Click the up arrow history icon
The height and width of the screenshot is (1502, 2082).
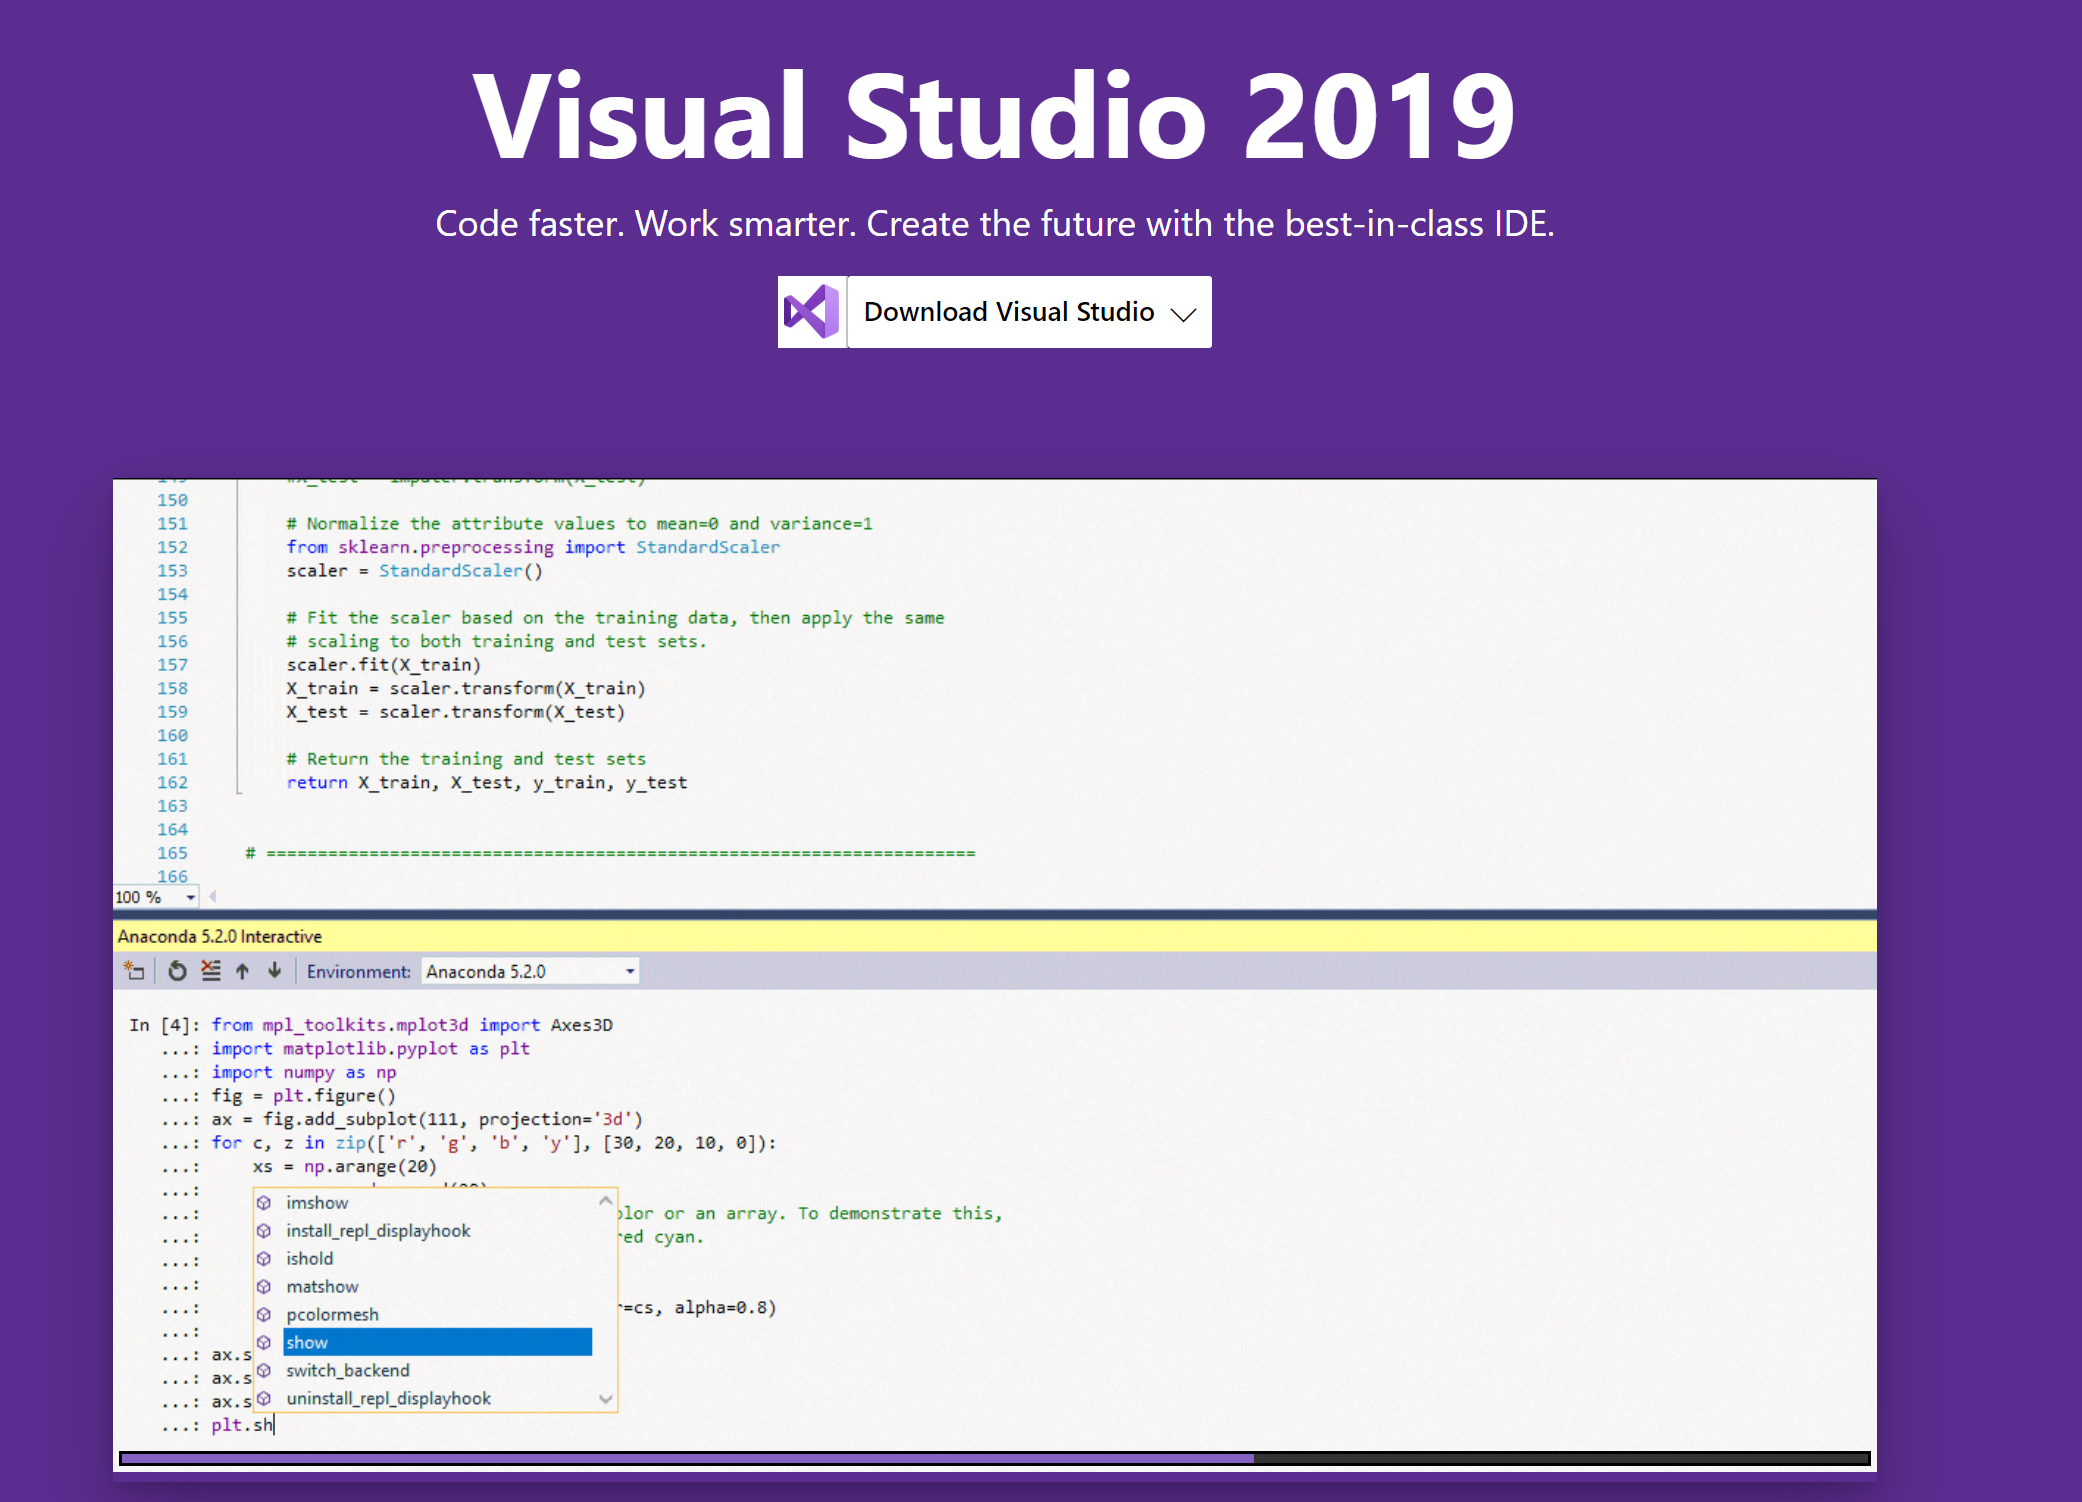click(x=242, y=971)
